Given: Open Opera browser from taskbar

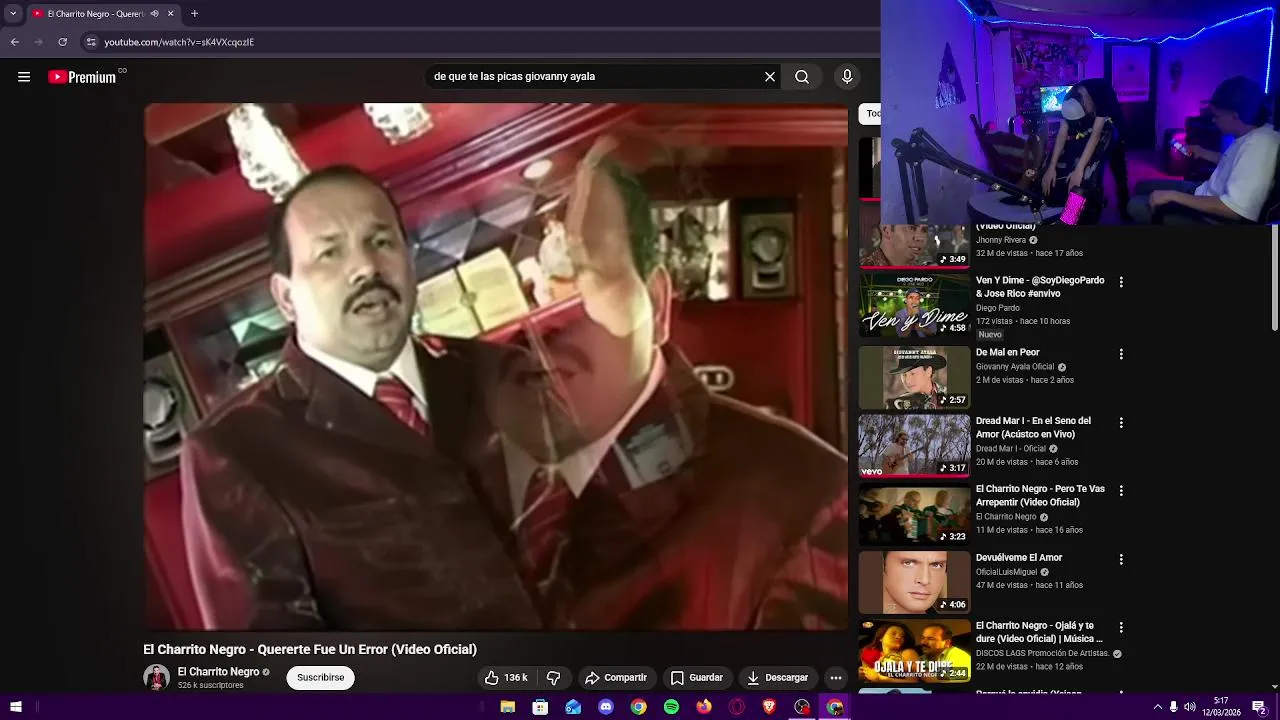Looking at the screenshot, I should click(x=737, y=707).
